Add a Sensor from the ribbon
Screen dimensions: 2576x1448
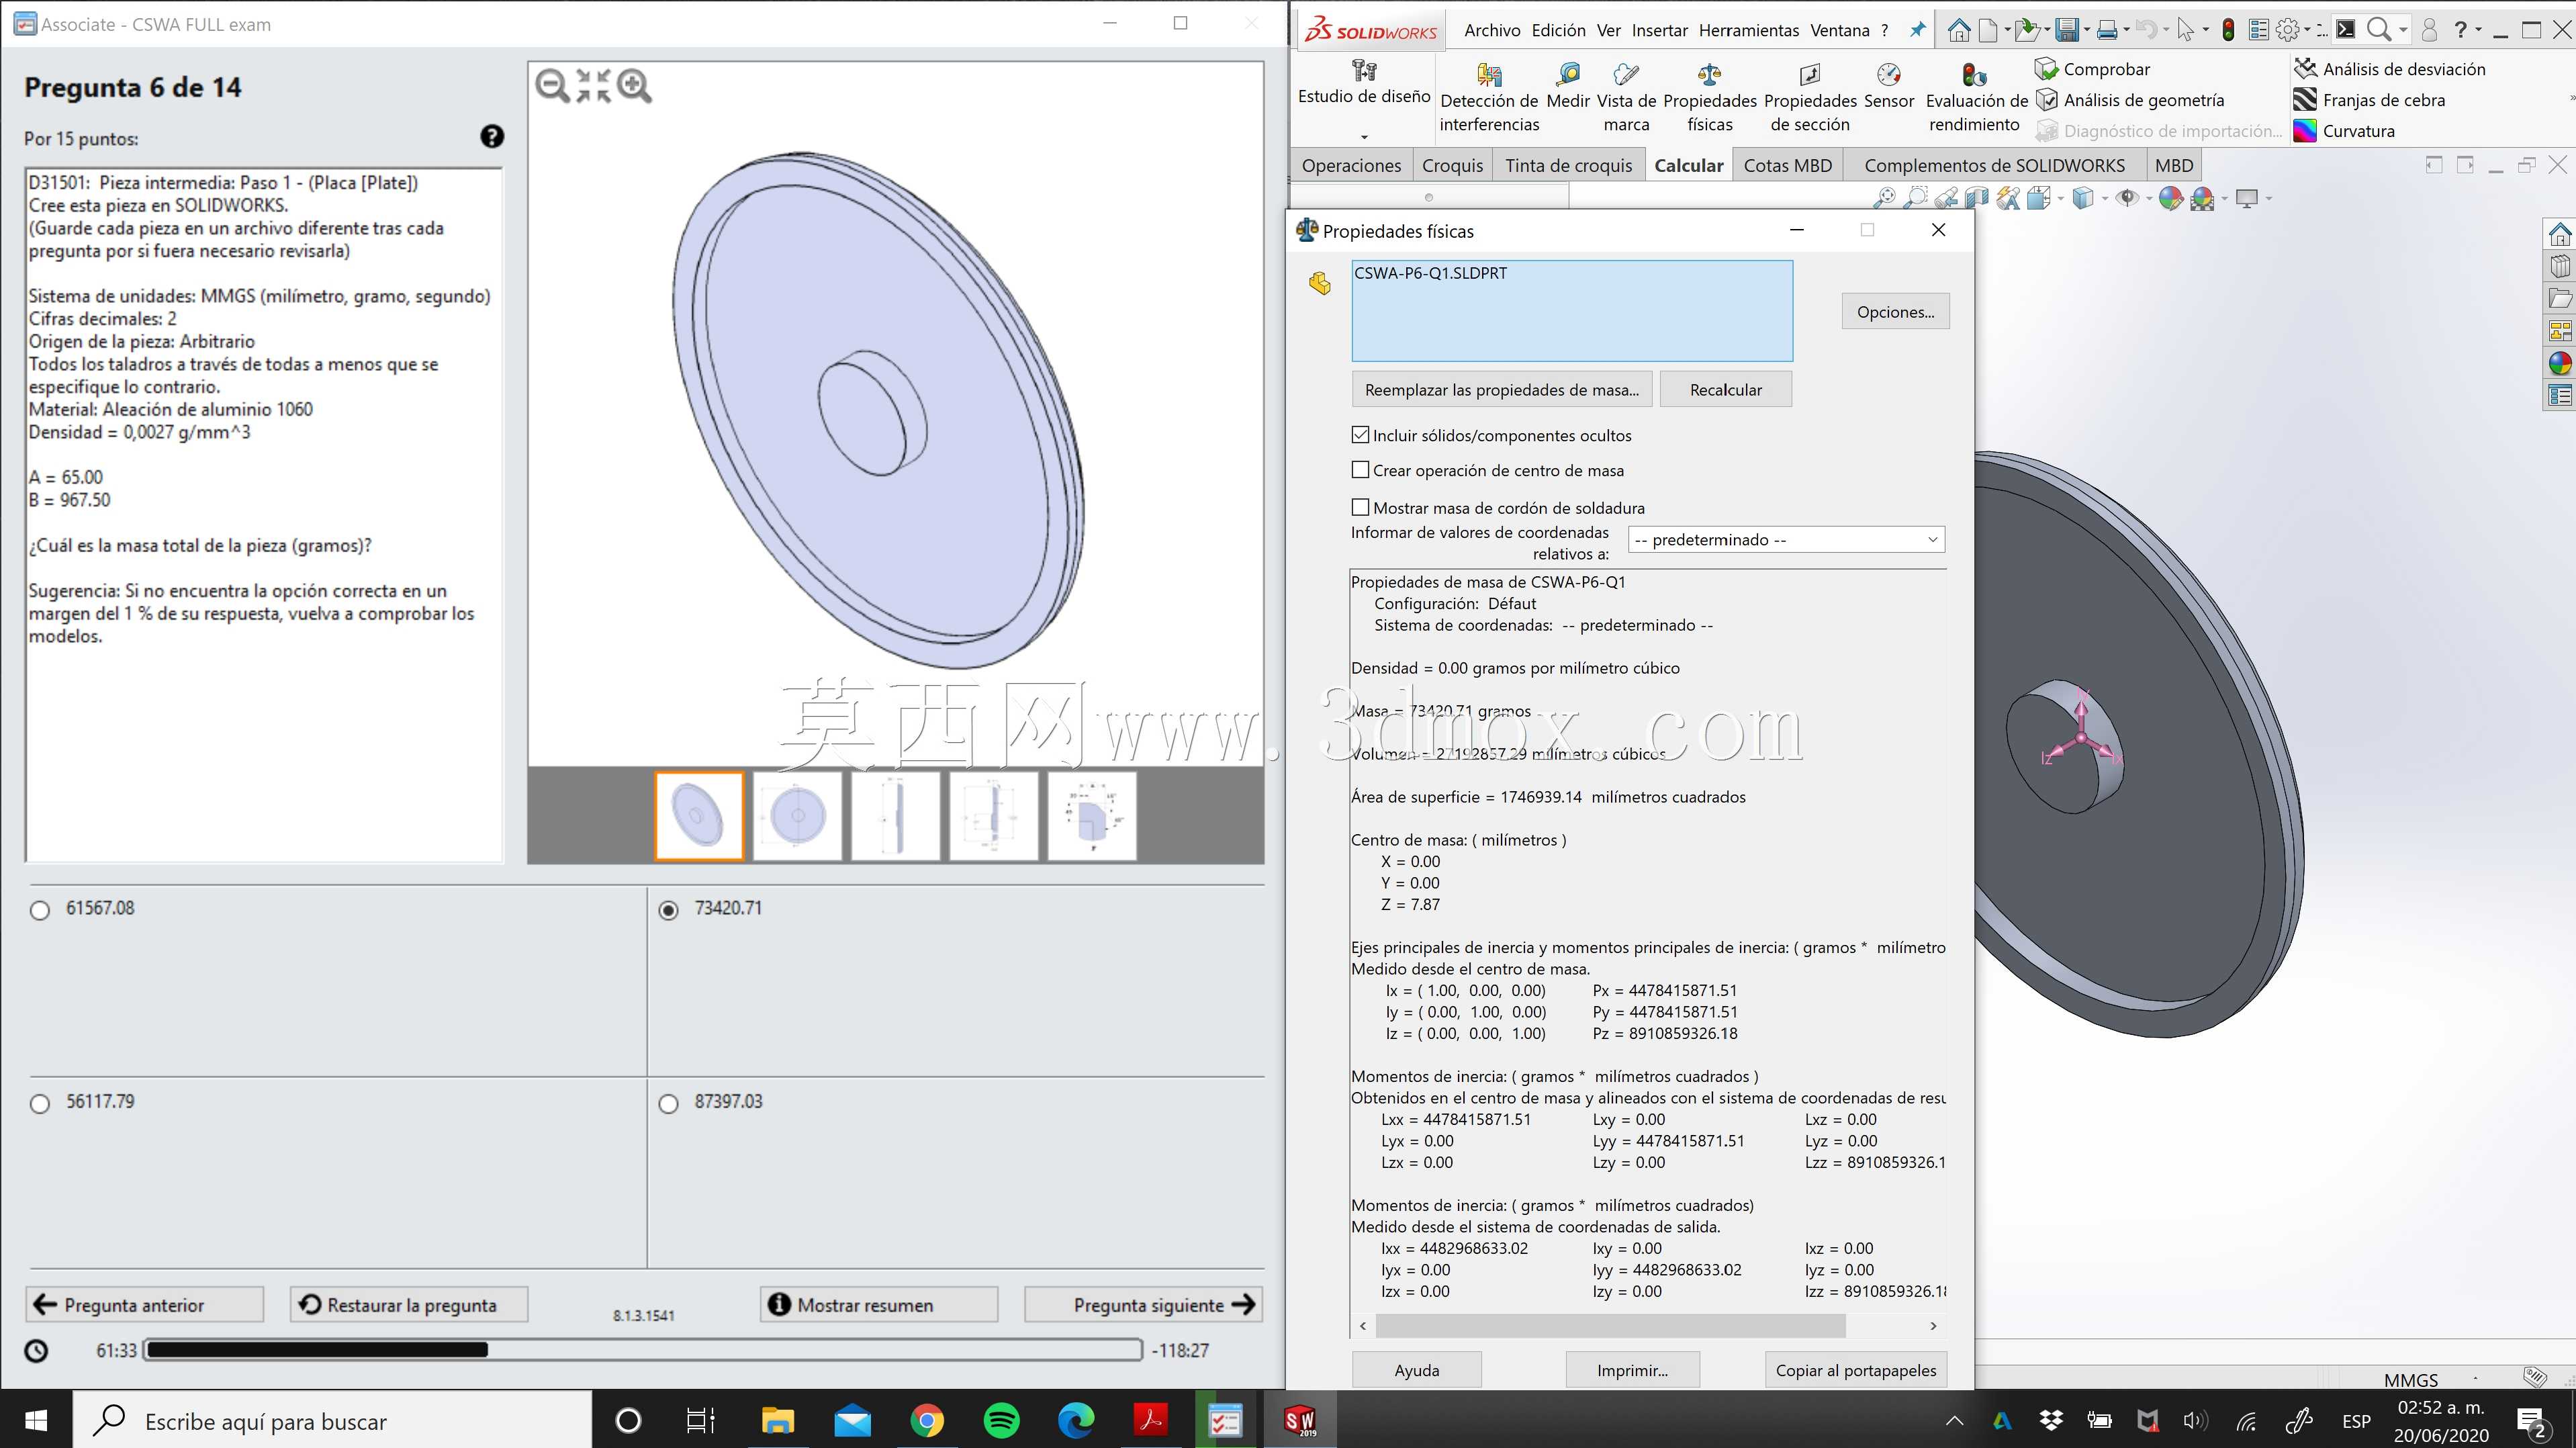1889,86
